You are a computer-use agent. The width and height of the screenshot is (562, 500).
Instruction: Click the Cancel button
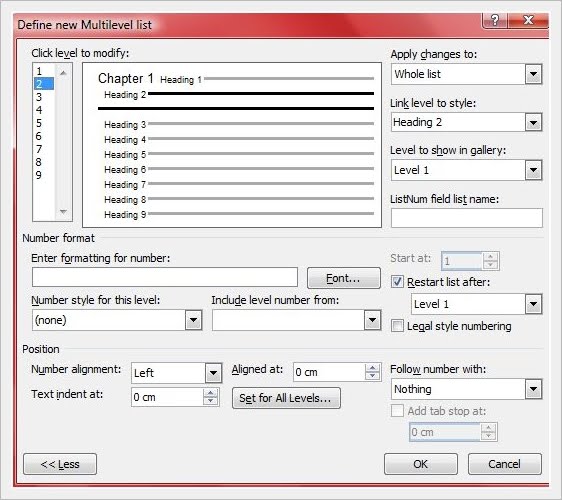coord(504,464)
